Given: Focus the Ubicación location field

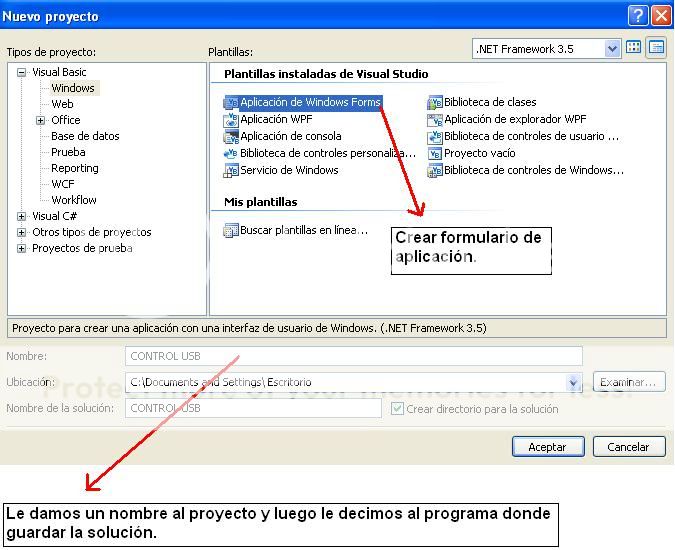Looking at the screenshot, I should [x=353, y=382].
